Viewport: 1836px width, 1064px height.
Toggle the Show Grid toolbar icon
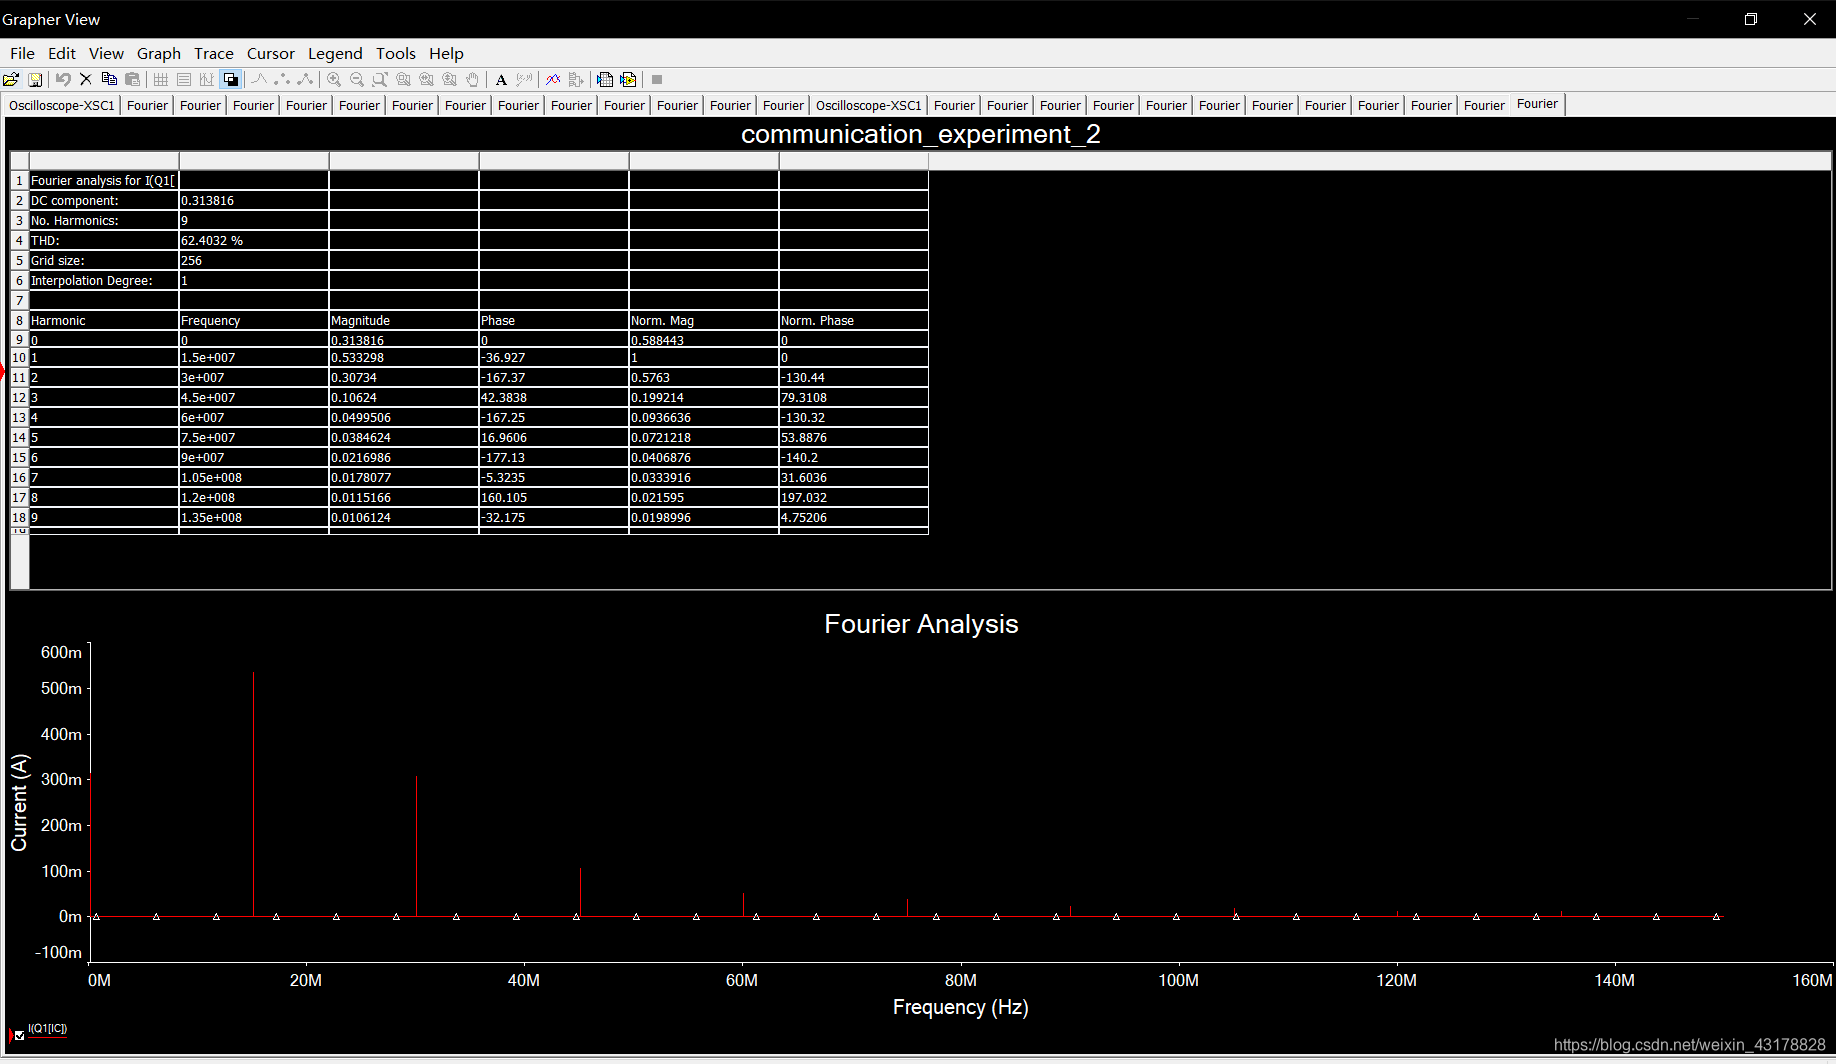coord(160,80)
